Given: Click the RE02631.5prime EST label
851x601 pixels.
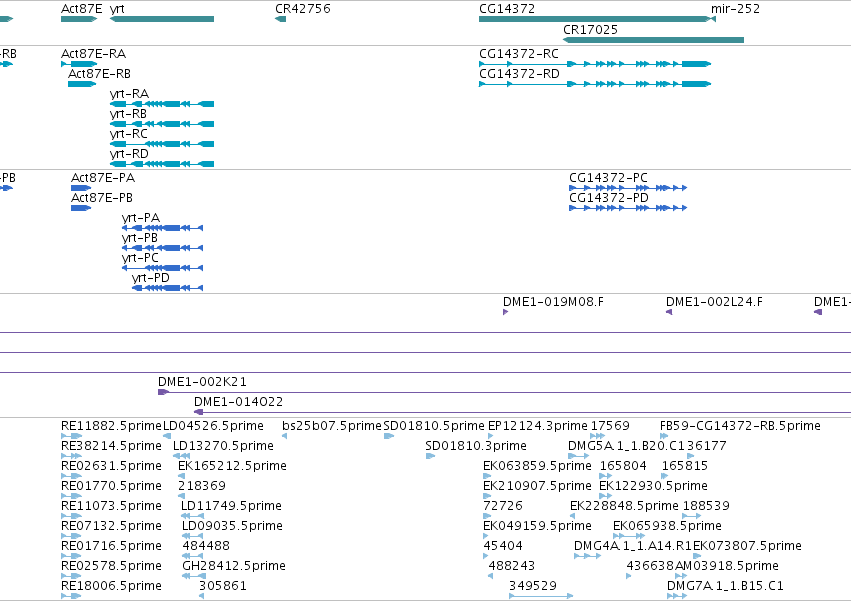Looking at the screenshot, I should [x=111, y=466].
